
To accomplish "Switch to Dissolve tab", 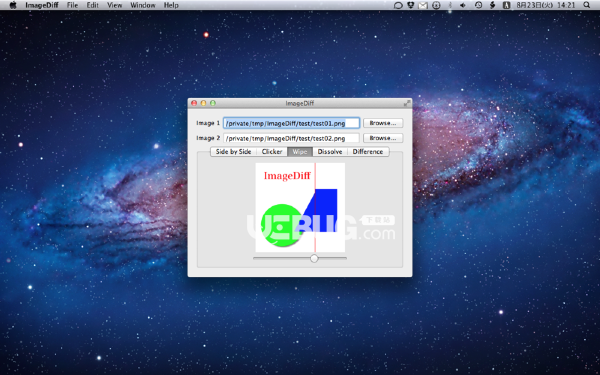I will tap(330, 152).
